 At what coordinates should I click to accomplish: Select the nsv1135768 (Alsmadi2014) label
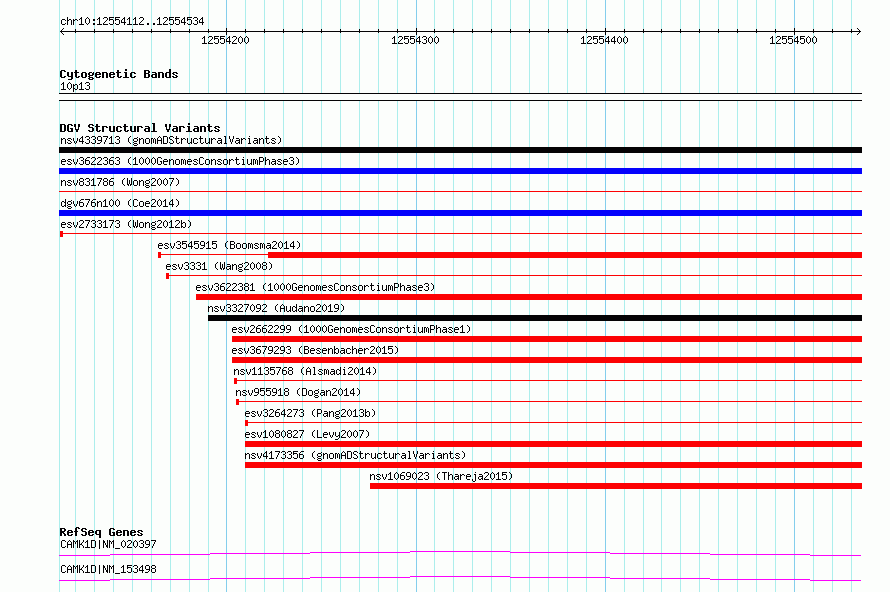click(305, 371)
